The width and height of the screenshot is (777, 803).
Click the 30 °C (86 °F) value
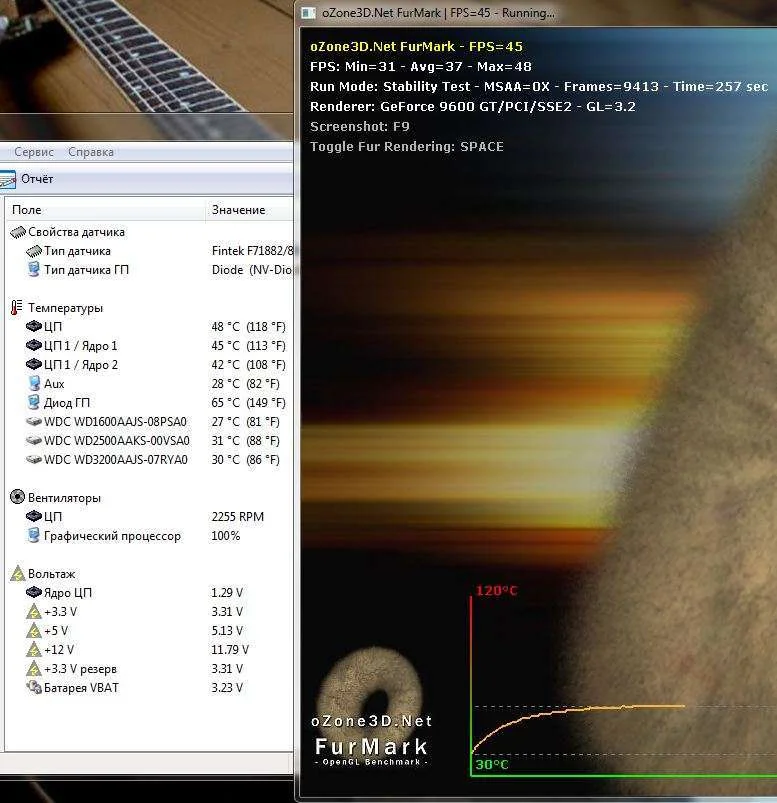click(x=245, y=459)
